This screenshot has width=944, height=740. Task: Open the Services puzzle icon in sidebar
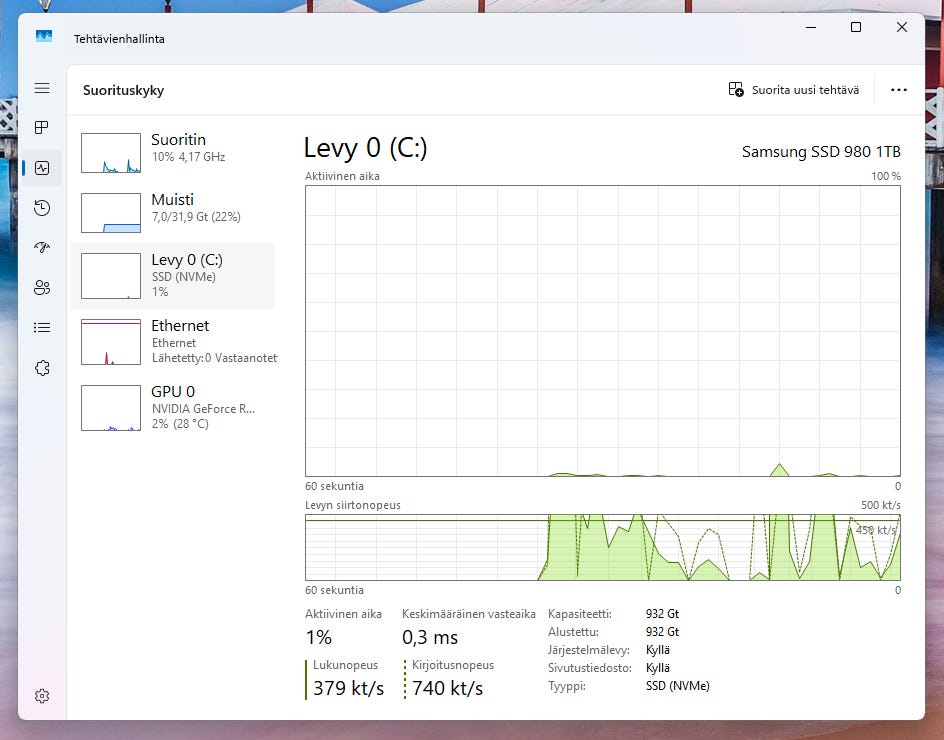[42, 368]
